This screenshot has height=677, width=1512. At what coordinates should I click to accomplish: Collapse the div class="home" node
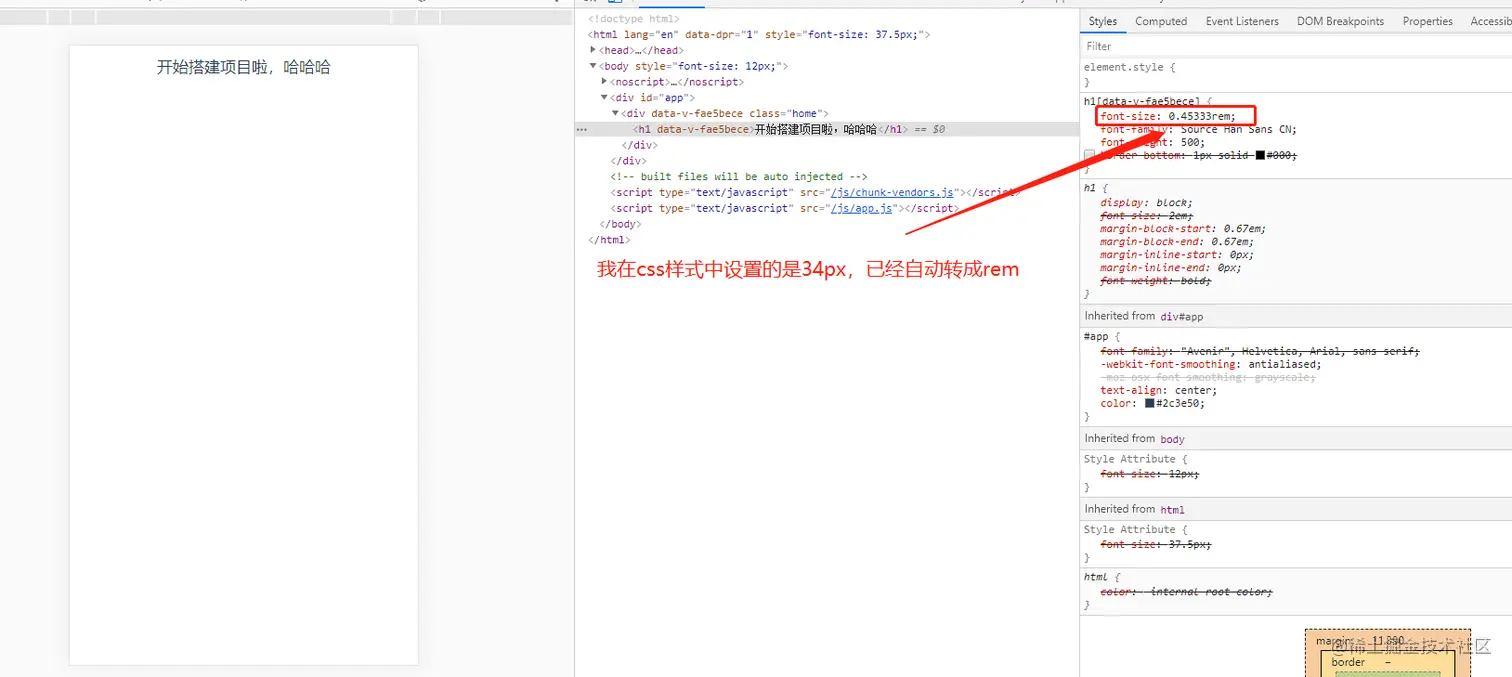tap(616, 114)
